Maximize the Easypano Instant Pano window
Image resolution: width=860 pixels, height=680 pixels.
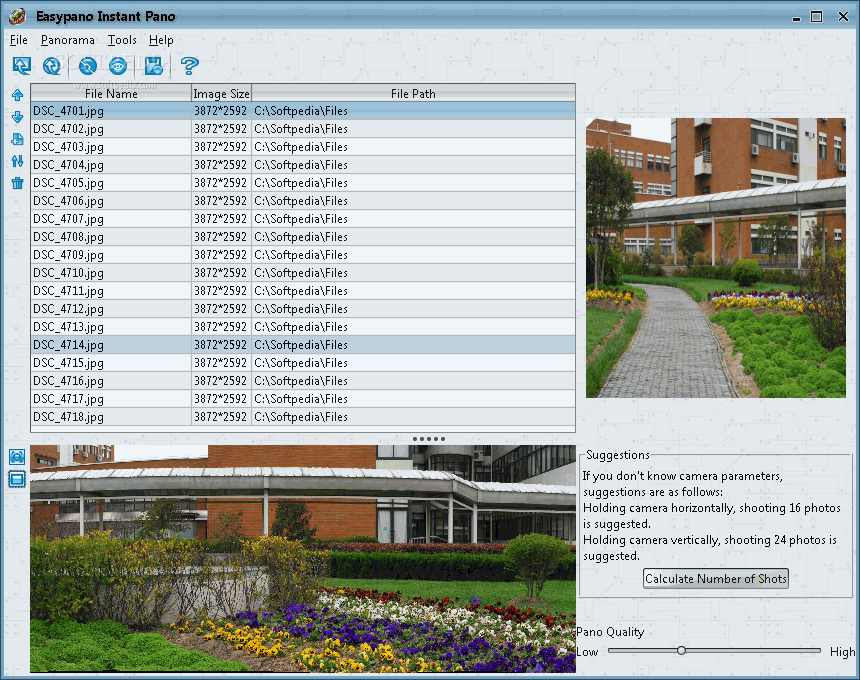817,17
